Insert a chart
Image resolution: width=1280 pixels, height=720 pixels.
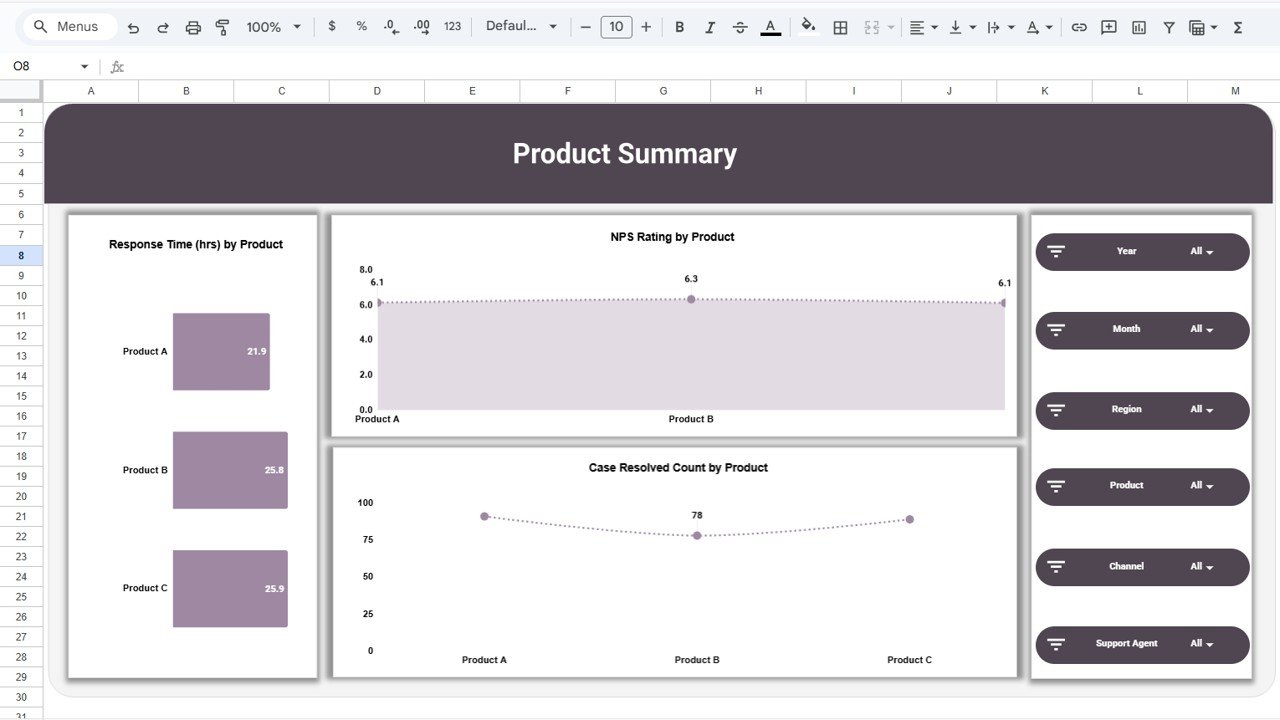tap(1138, 27)
